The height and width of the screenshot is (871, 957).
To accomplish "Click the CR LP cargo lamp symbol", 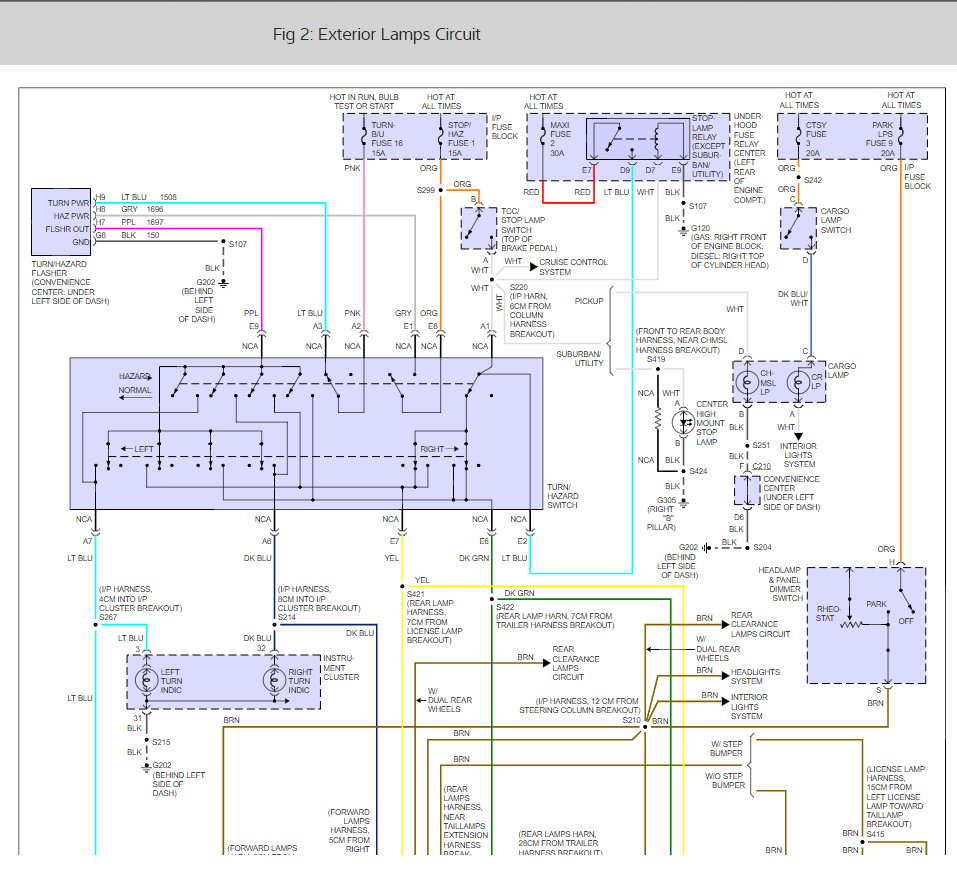I will coord(798,383).
